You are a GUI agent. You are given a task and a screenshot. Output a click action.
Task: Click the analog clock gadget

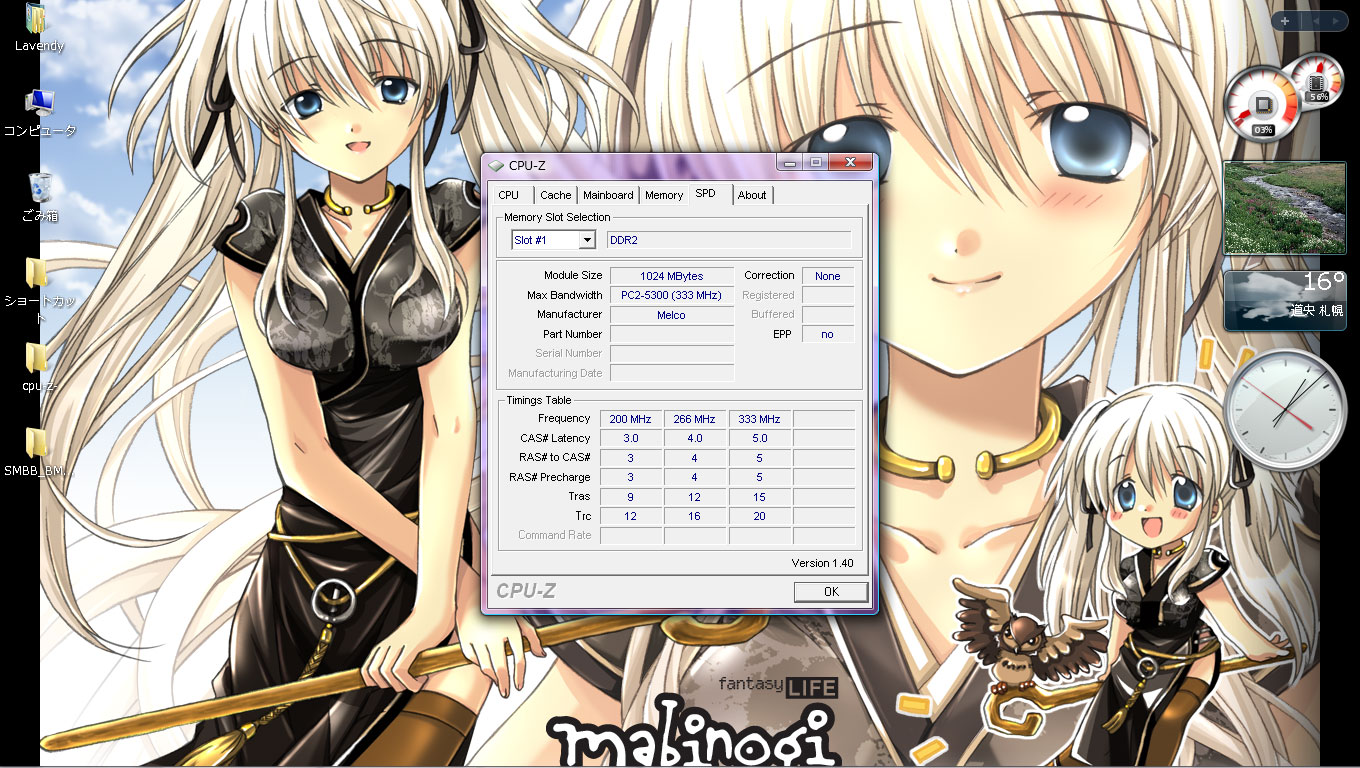click(1285, 410)
